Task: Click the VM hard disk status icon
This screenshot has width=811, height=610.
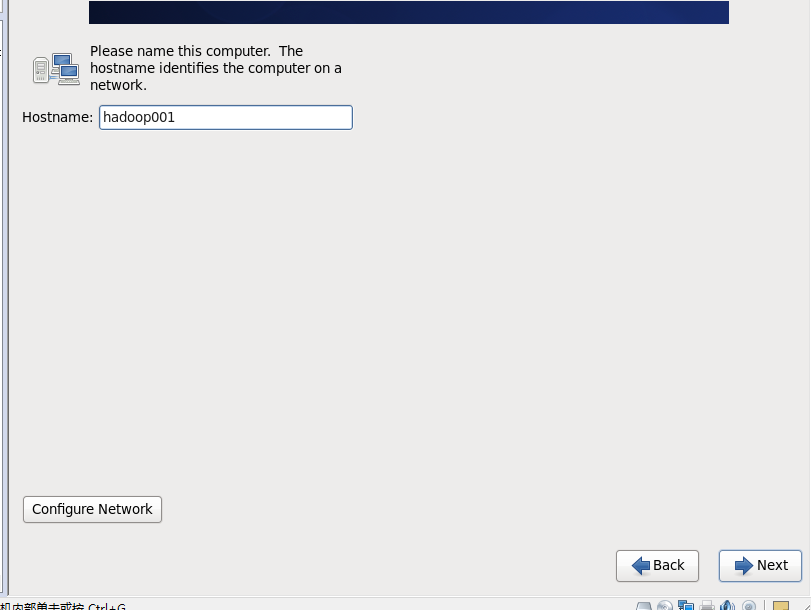Action: tap(643, 606)
